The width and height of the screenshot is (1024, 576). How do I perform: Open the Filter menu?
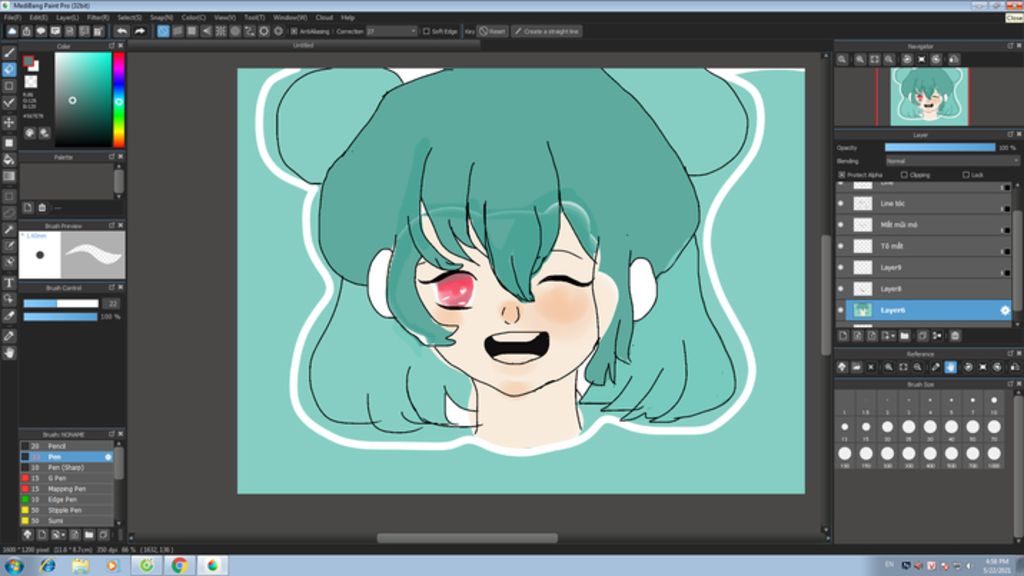point(98,18)
